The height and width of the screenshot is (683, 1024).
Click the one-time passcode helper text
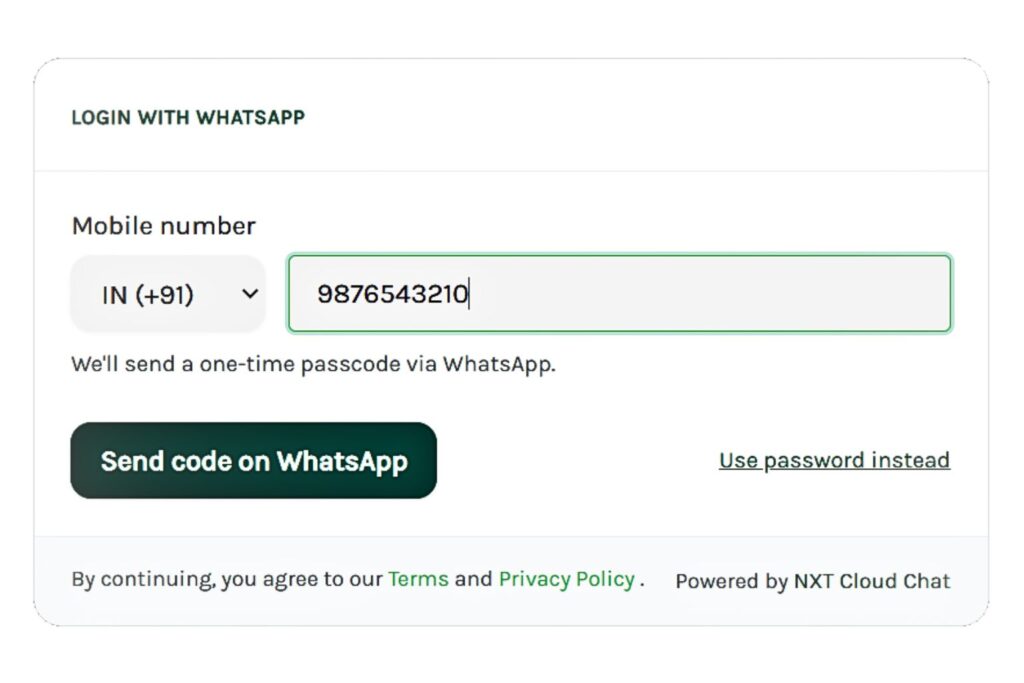[313, 364]
